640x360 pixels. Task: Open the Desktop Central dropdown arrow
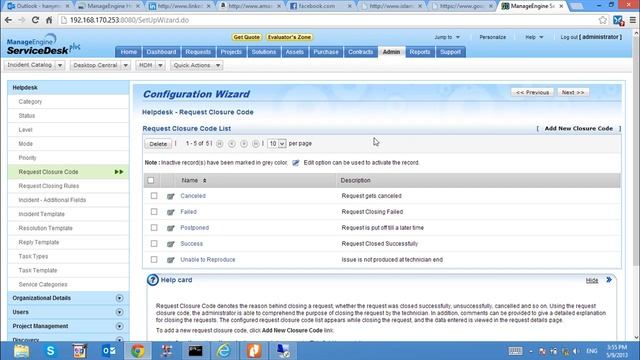click(126, 65)
